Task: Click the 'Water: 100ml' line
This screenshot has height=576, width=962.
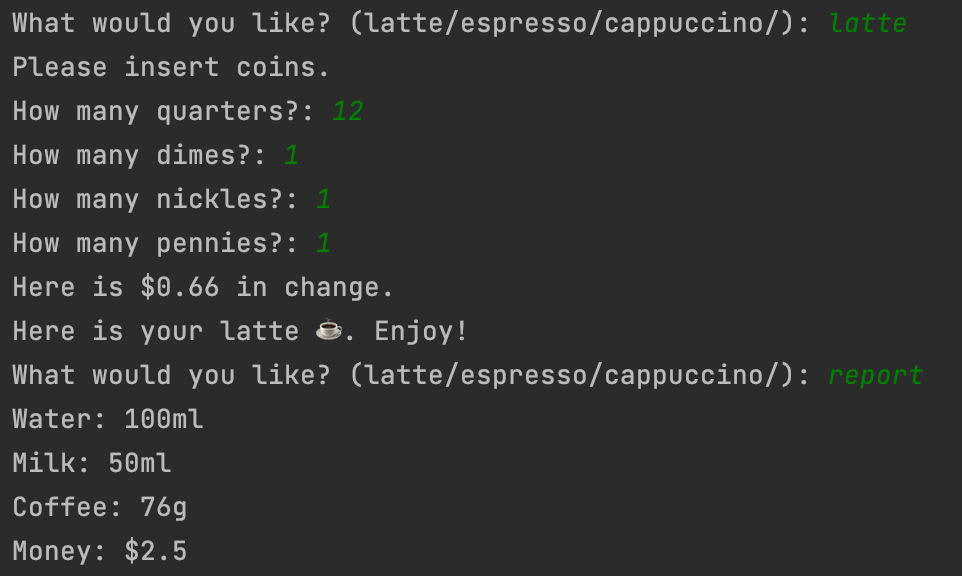Action: pos(108,420)
